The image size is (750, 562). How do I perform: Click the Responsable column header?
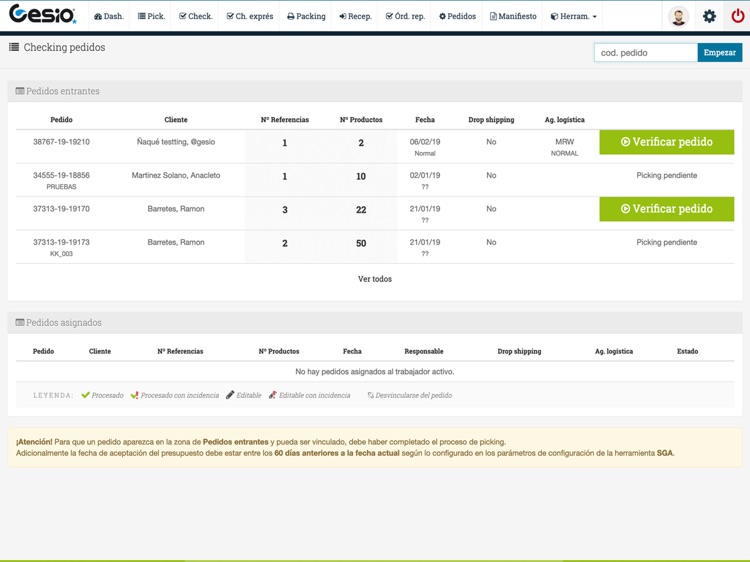[x=424, y=351]
